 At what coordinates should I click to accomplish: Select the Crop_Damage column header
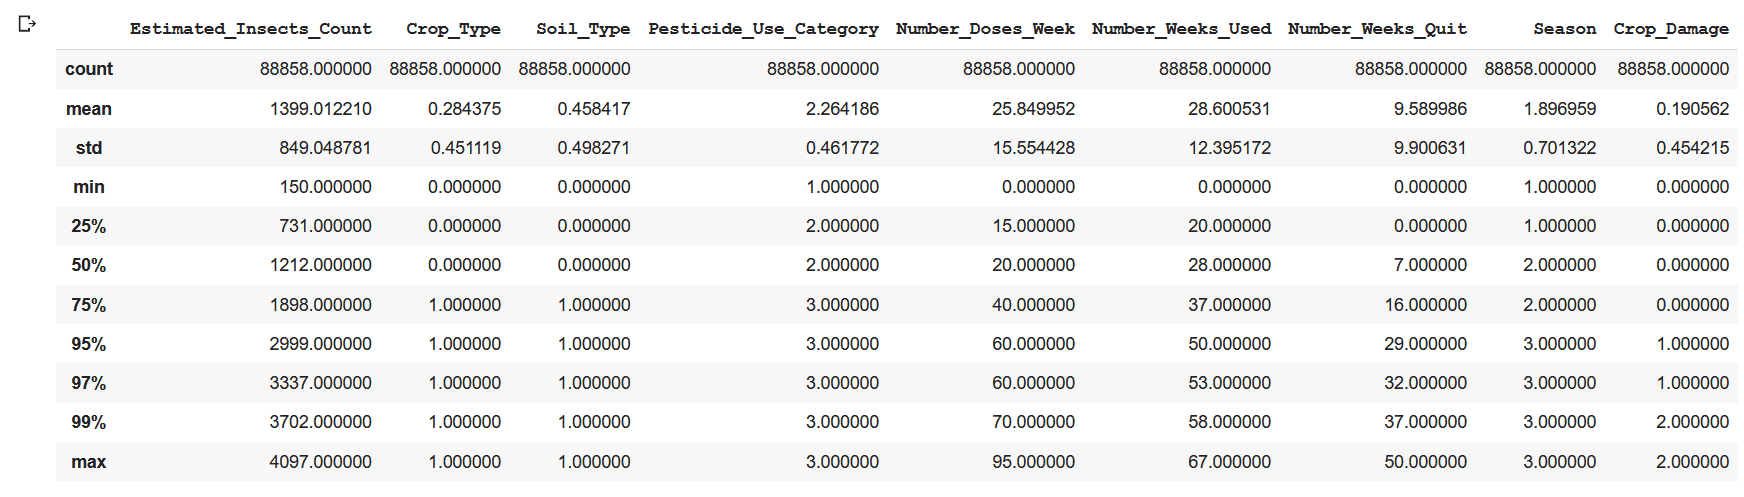(x=1671, y=29)
